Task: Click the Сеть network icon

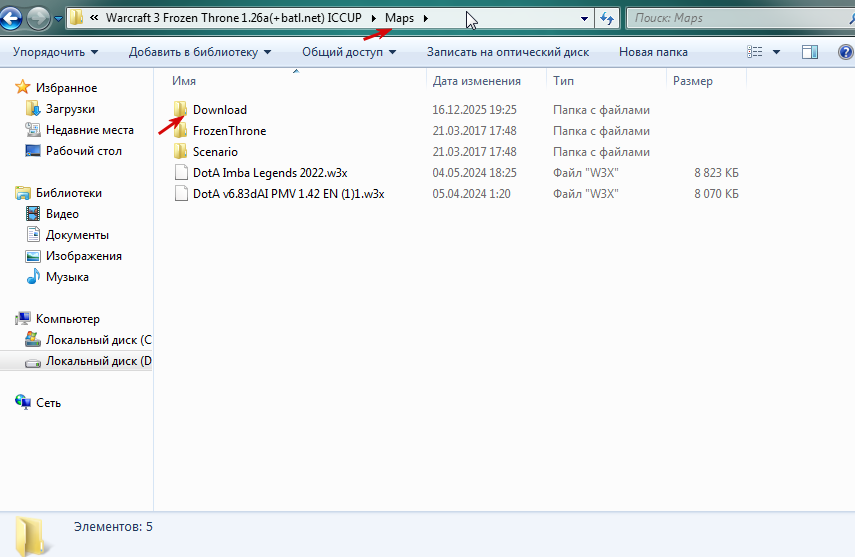Action: pos(23,402)
